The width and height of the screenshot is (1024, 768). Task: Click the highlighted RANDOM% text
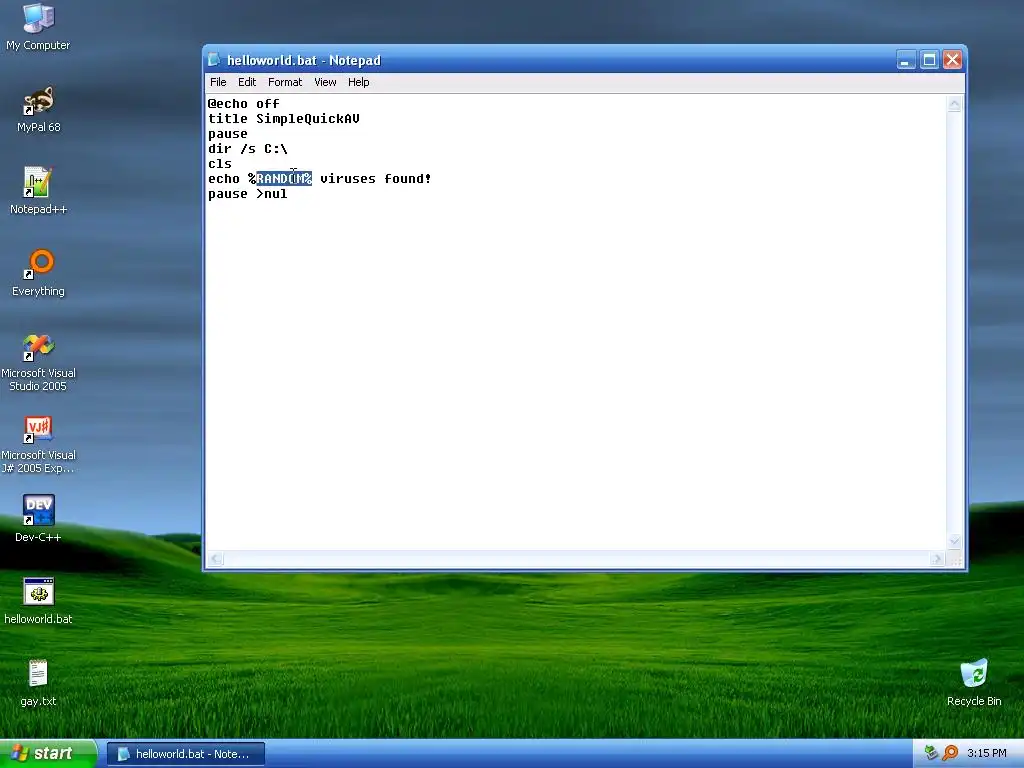coord(284,179)
